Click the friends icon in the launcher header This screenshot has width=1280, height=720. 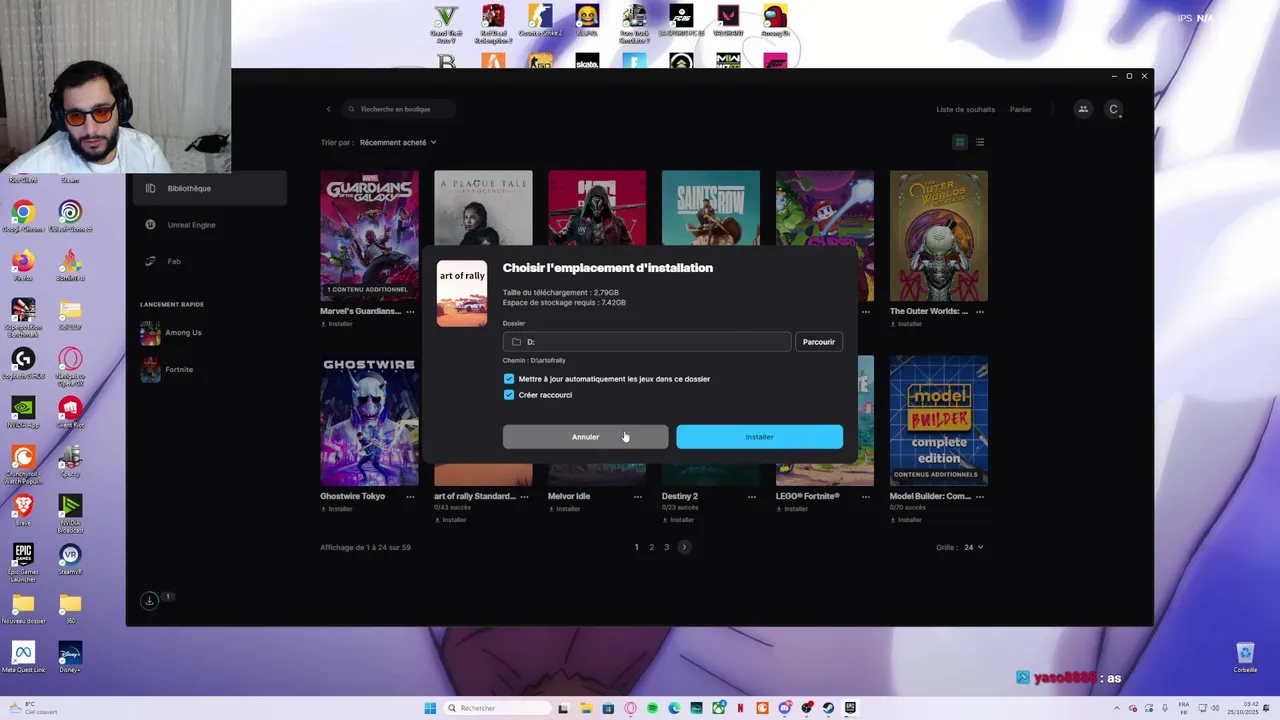pyautogui.click(x=1083, y=109)
